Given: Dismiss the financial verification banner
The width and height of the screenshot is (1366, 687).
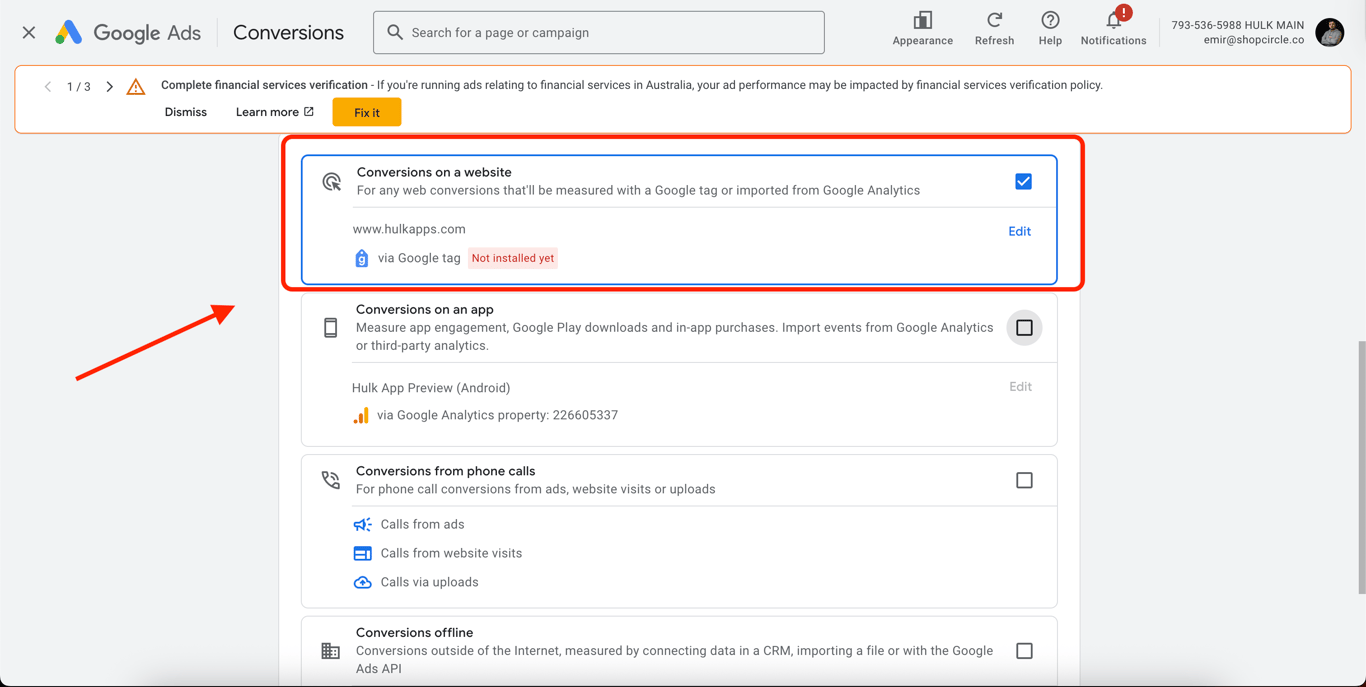Looking at the screenshot, I should pos(186,112).
